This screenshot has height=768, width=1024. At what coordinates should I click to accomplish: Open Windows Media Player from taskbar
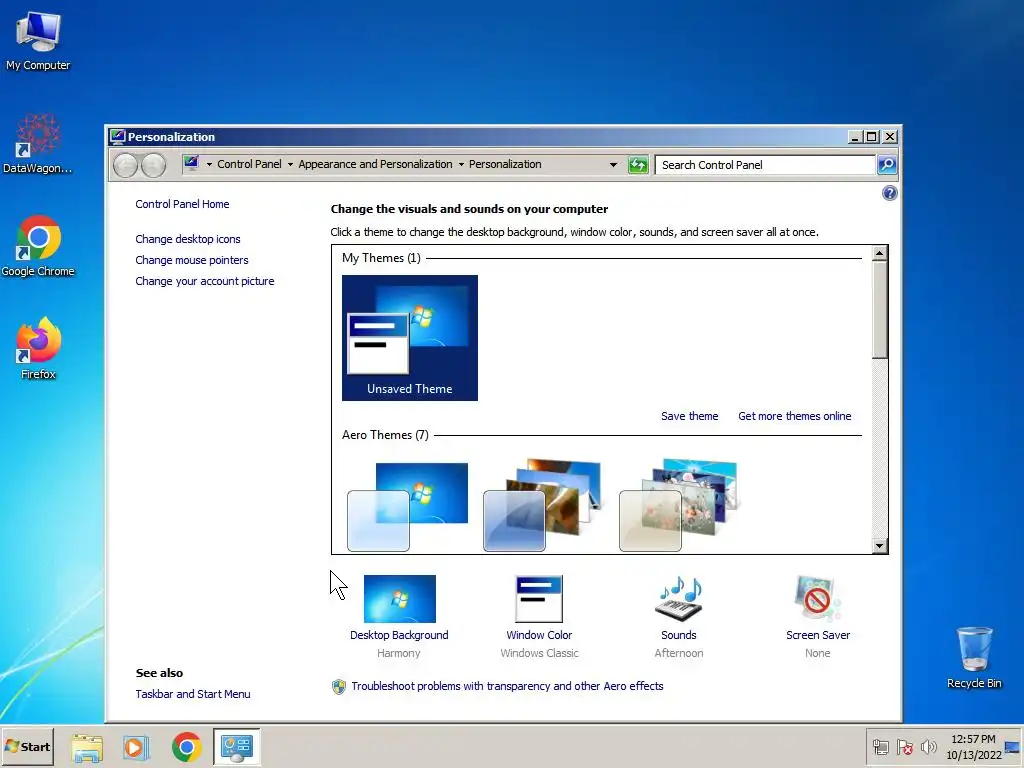tap(136, 747)
